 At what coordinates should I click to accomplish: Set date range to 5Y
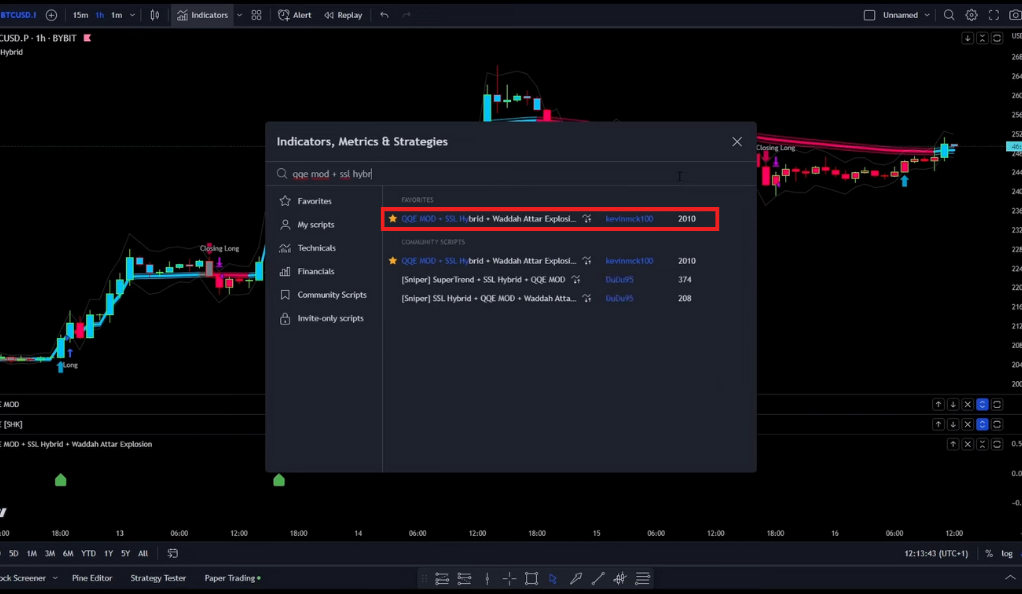click(125, 554)
